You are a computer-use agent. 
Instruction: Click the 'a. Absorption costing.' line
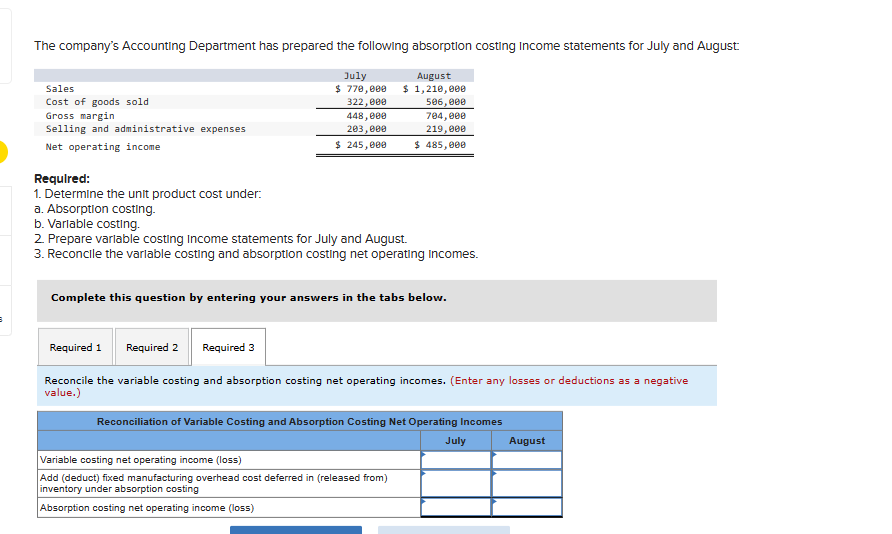pos(94,209)
